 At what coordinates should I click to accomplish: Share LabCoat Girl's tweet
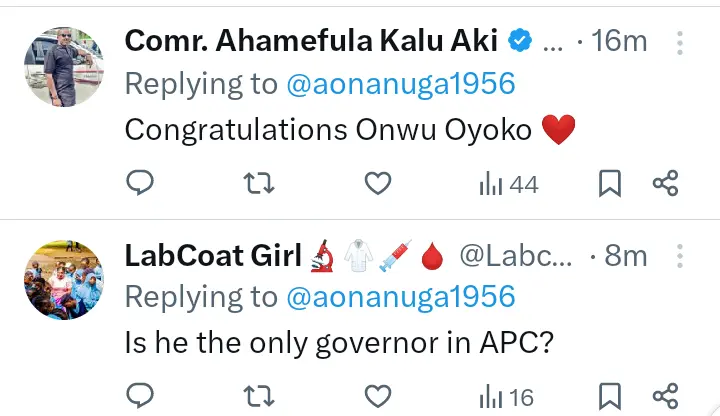coord(666,397)
